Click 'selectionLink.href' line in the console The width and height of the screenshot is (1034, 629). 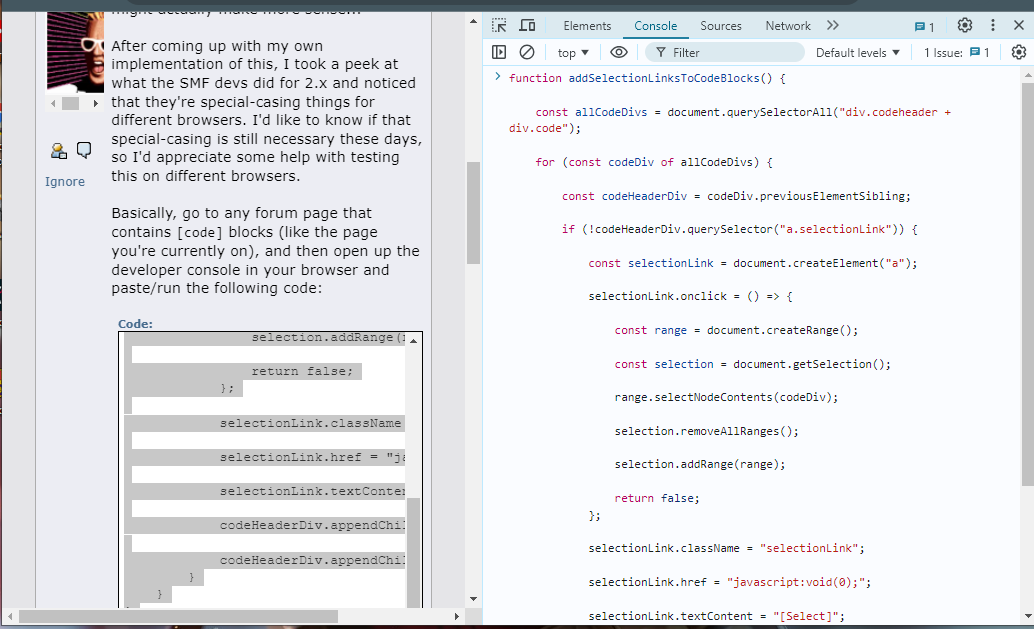pyautogui.click(x=729, y=582)
